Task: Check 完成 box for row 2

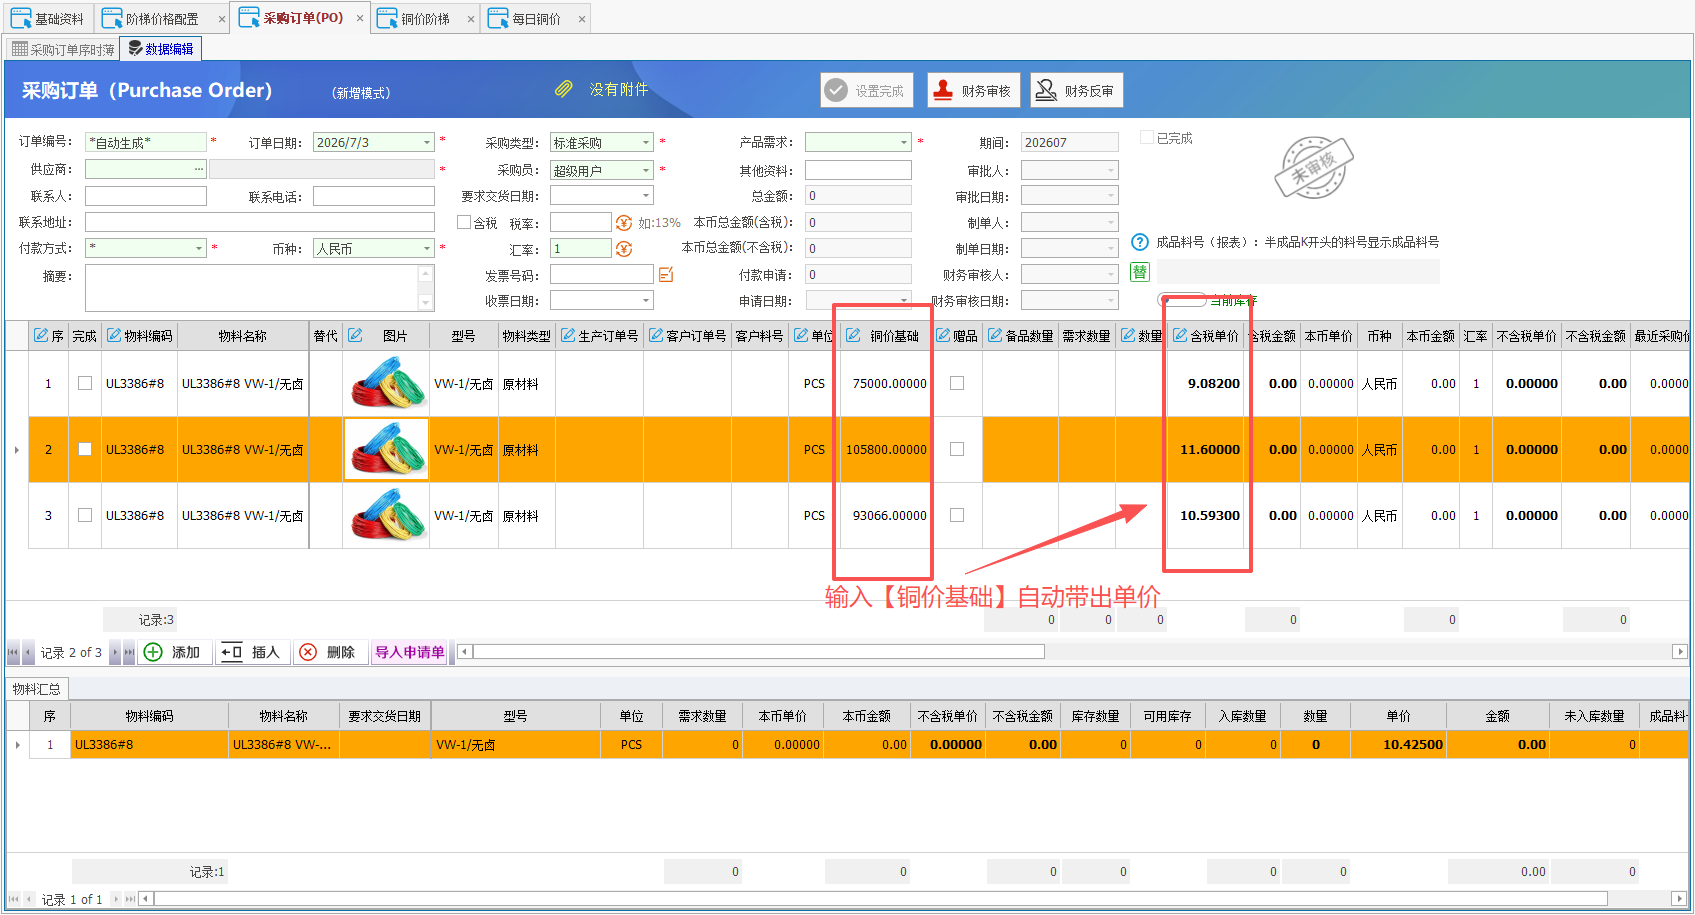Action: click(x=85, y=449)
